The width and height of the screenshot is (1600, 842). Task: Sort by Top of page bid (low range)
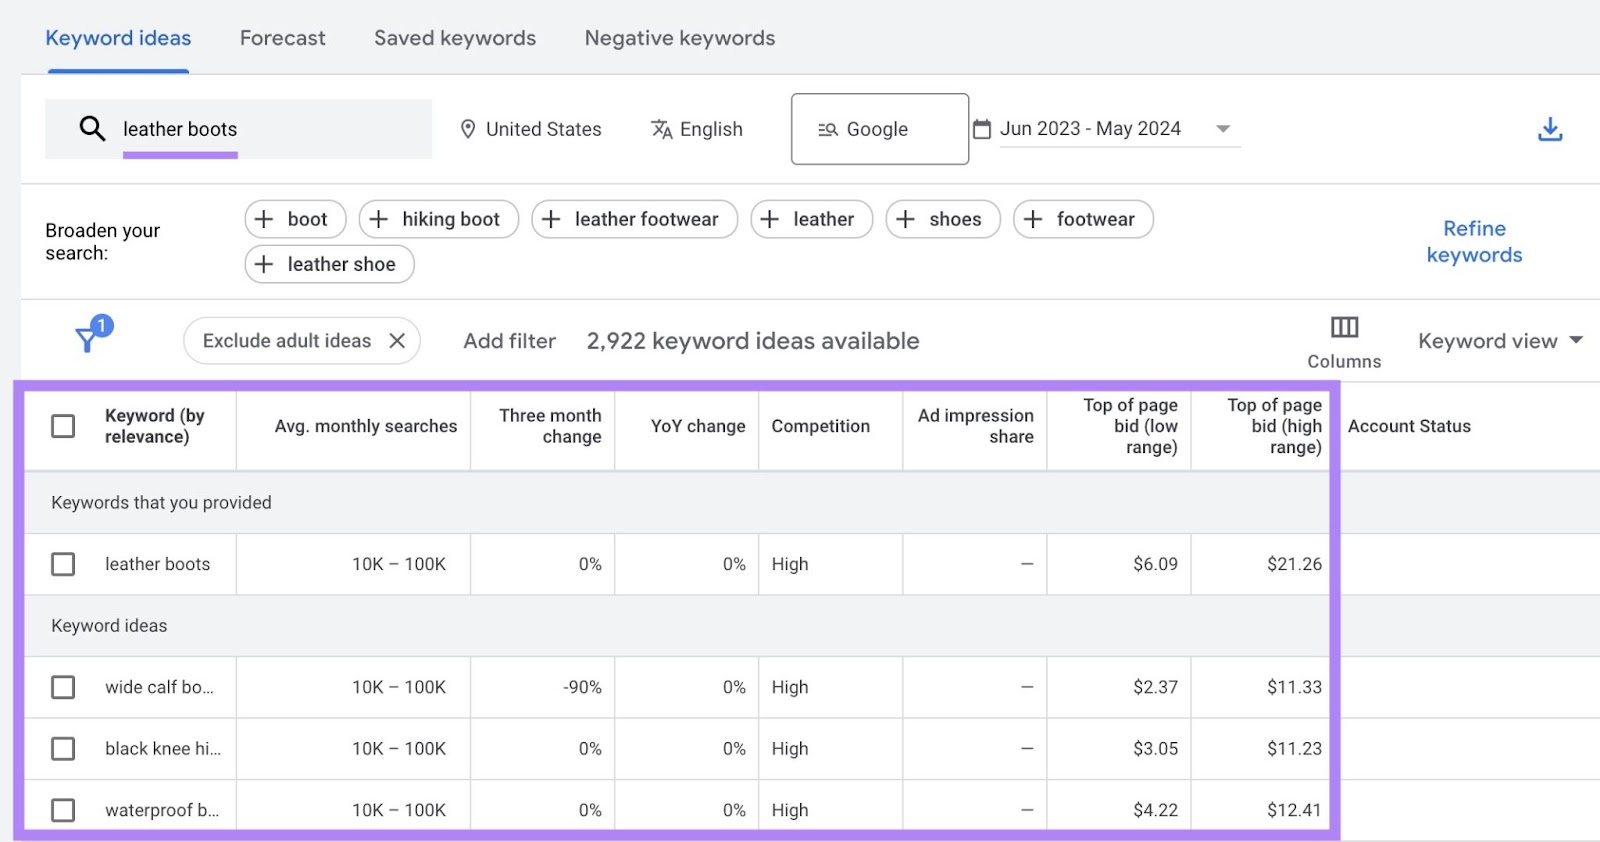(1131, 426)
